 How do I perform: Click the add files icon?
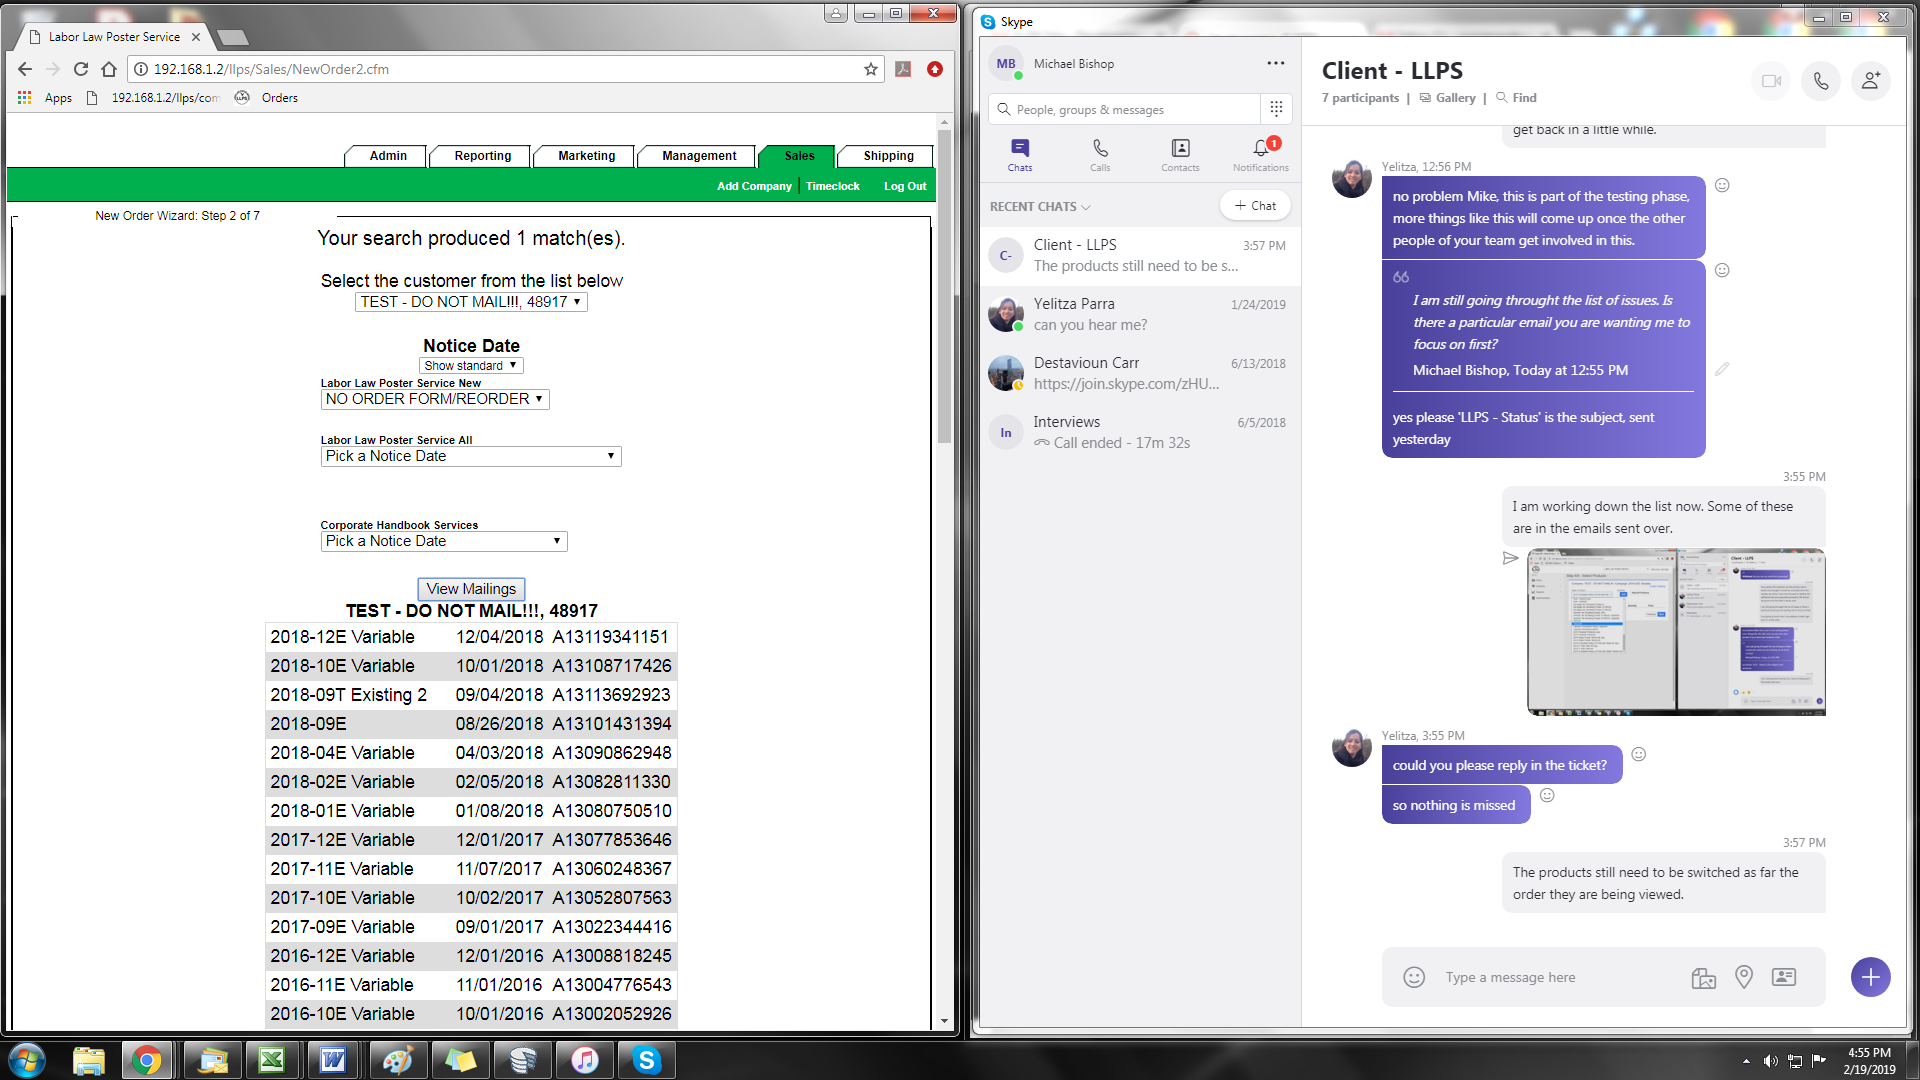(x=1703, y=977)
